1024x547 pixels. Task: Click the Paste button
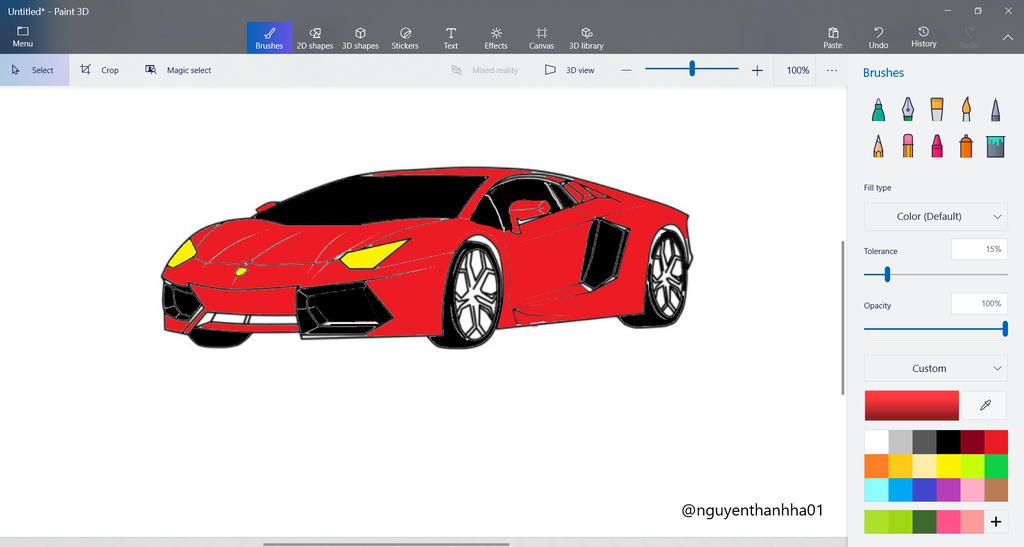pyautogui.click(x=833, y=38)
